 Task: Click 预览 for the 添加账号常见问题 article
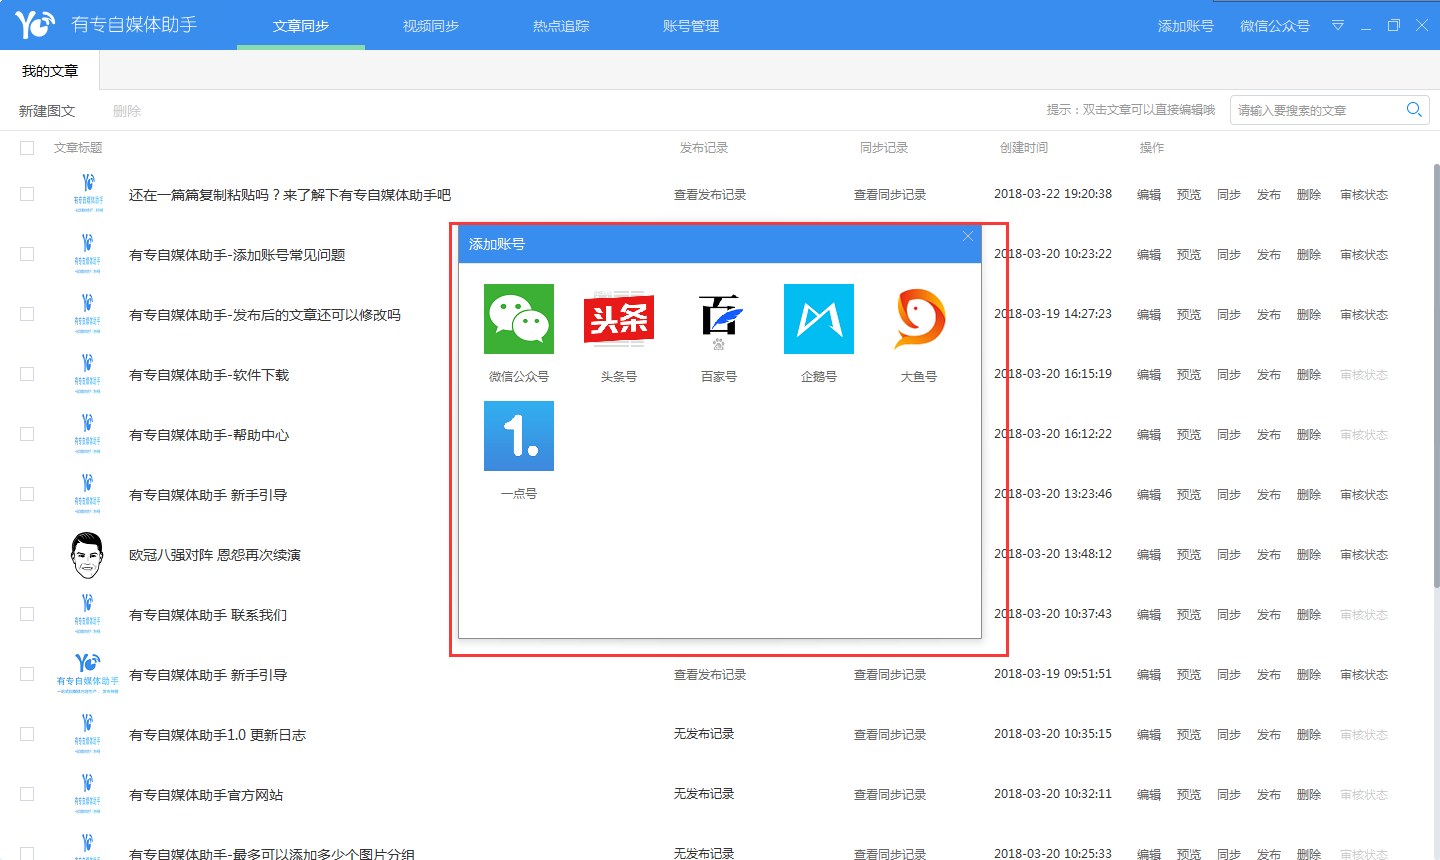click(1189, 255)
